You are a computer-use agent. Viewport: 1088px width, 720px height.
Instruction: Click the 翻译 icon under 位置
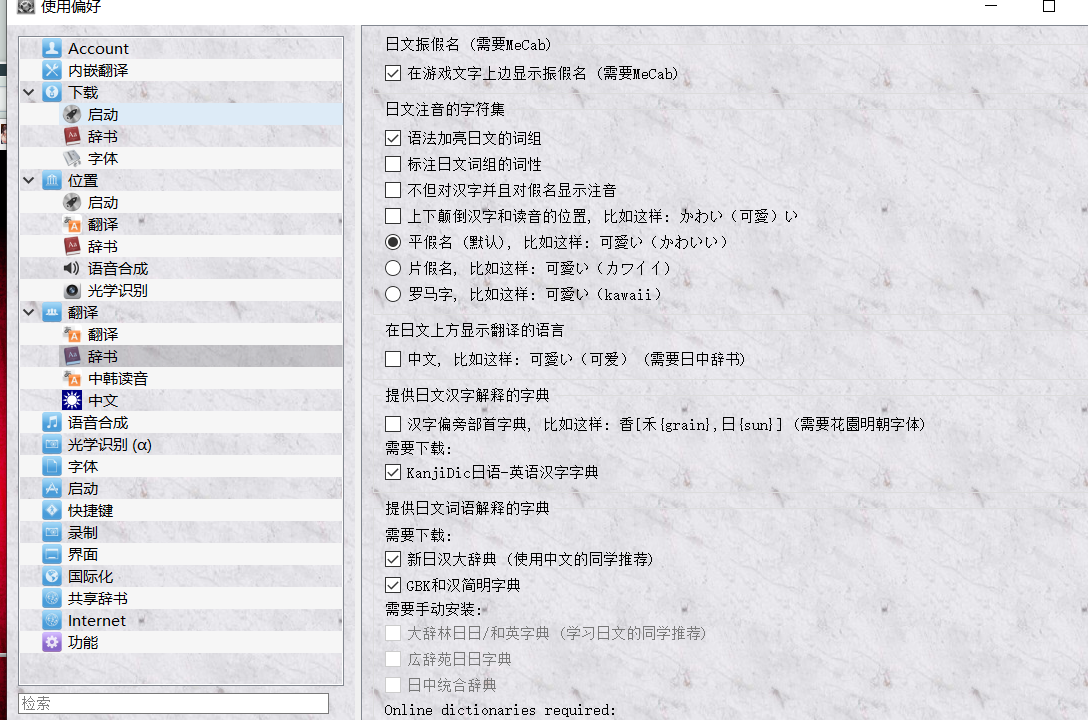[72, 224]
